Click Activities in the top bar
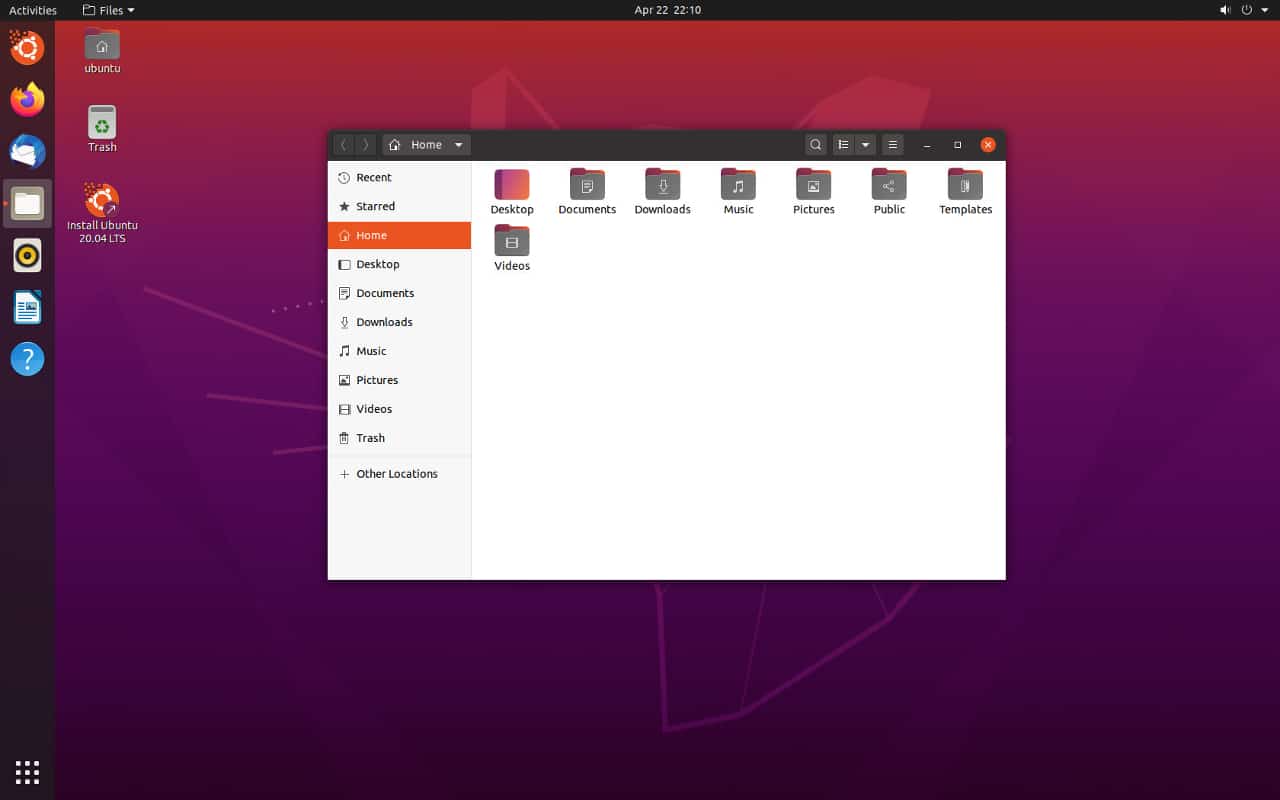The width and height of the screenshot is (1280, 800). (x=32, y=10)
